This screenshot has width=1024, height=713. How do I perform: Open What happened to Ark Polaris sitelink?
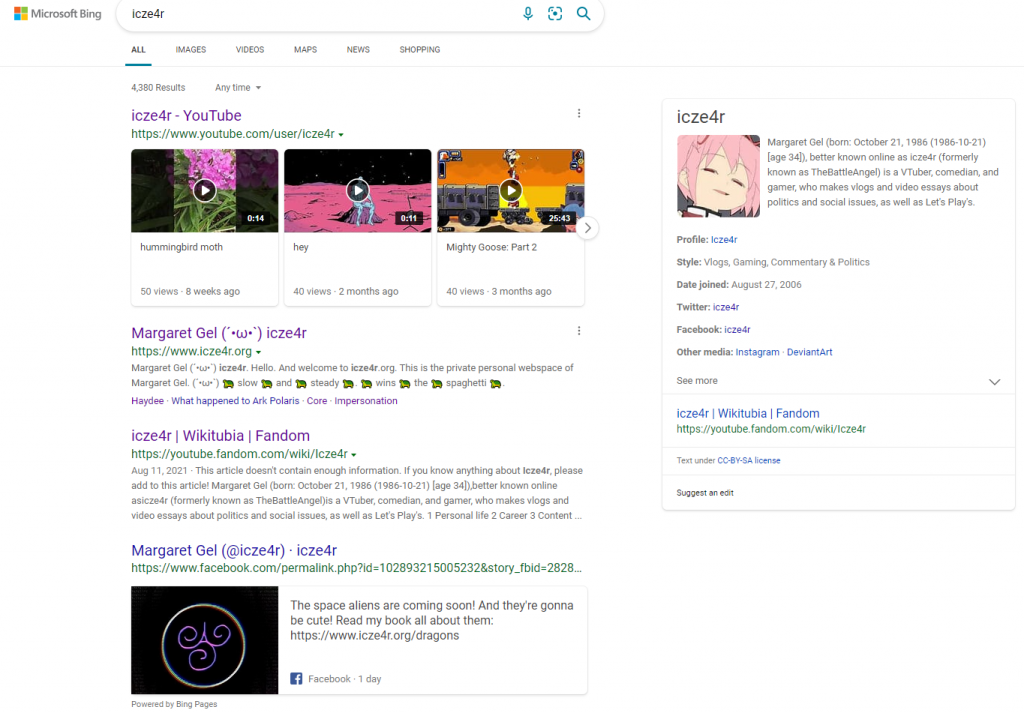click(235, 401)
